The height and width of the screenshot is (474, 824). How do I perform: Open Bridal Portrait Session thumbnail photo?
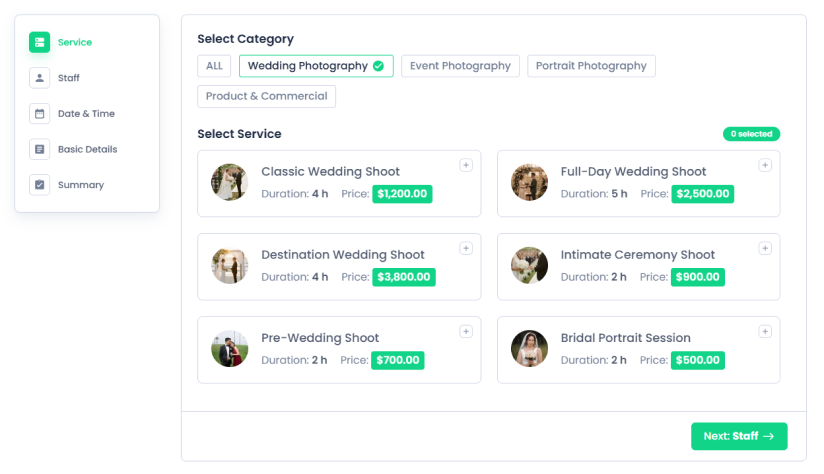click(x=529, y=348)
